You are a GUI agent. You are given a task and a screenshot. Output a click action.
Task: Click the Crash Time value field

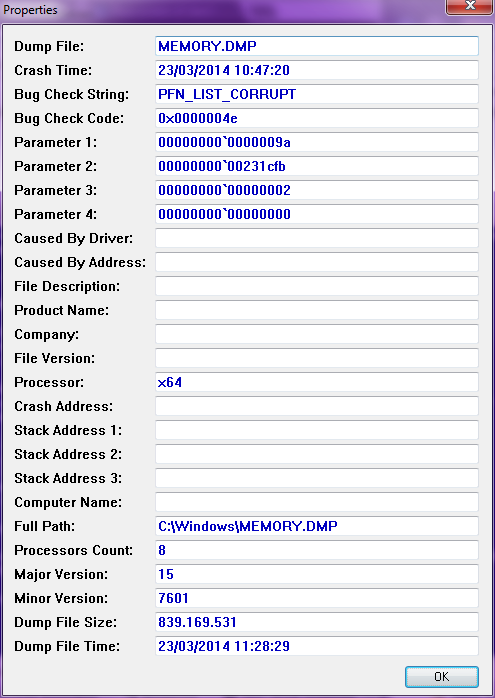tap(317, 70)
